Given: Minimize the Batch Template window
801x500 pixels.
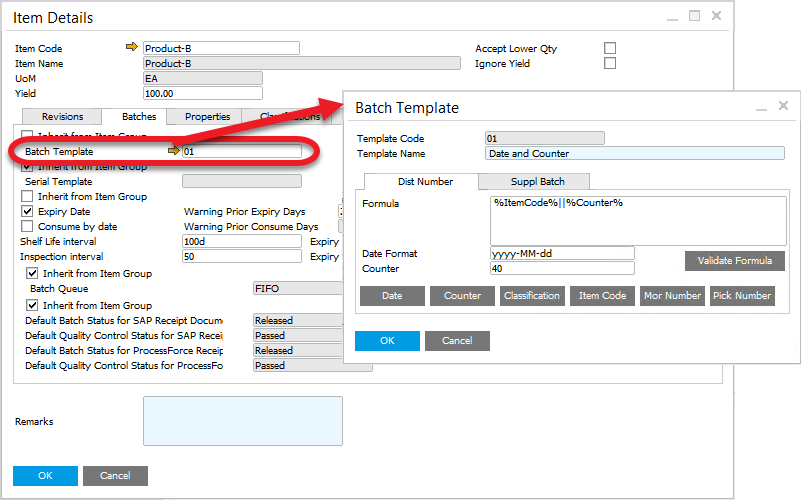Looking at the screenshot, I should point(761,107).
